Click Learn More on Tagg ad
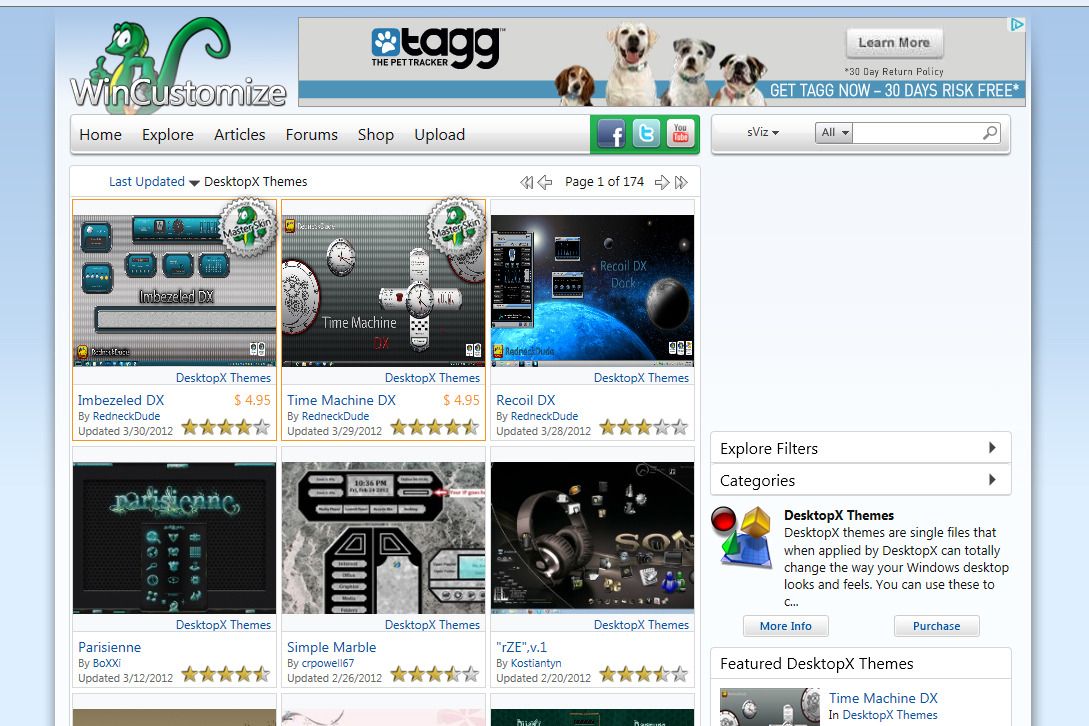 point(894,43)
